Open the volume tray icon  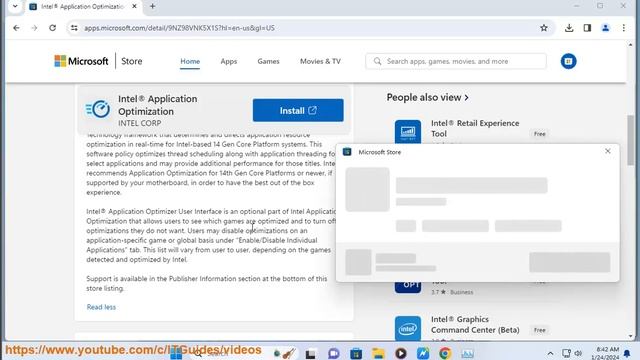pyautogui.click(x=578, y=353)
